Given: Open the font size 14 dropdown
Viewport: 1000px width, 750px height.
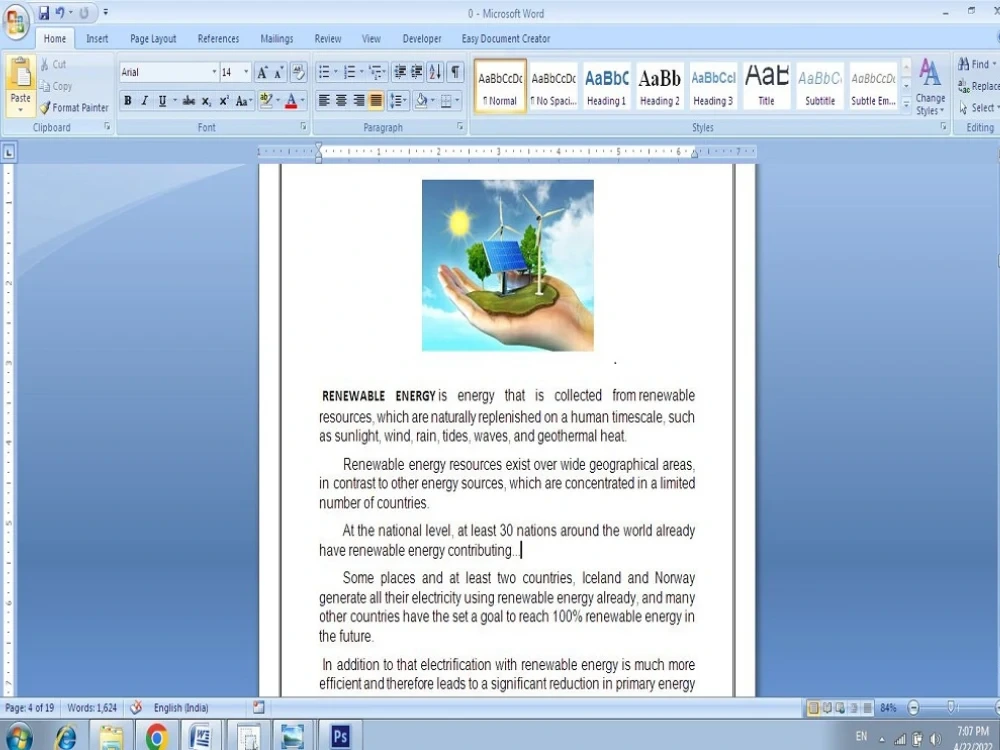Looking at the screenshot, I should tap(246, 72).
